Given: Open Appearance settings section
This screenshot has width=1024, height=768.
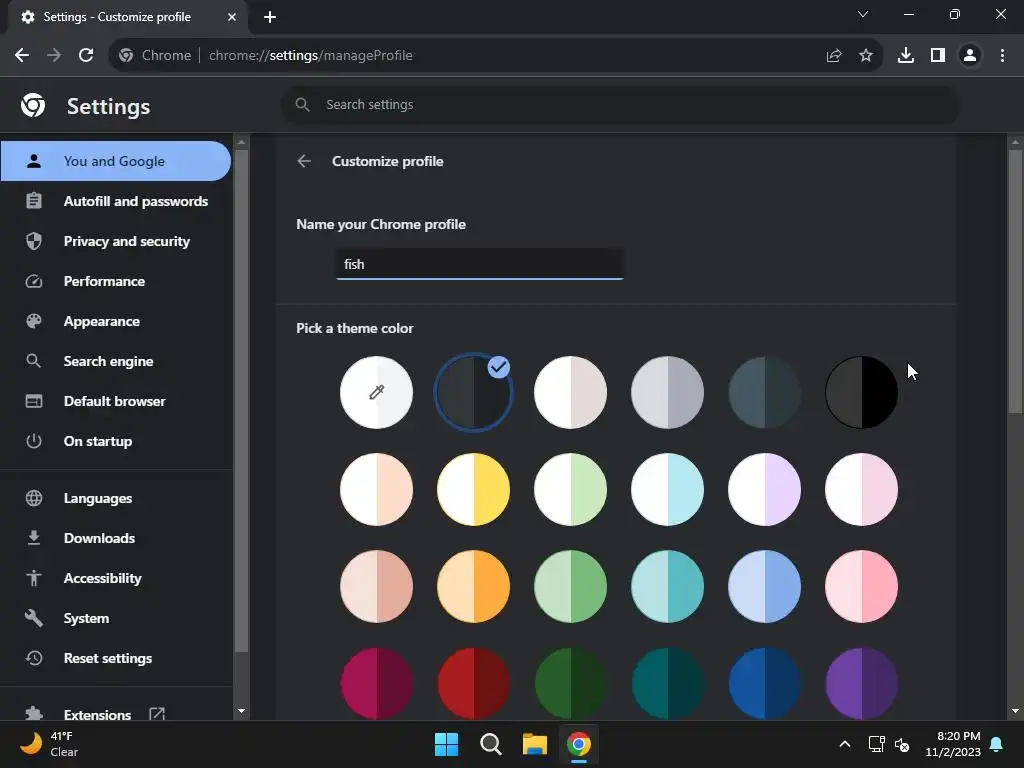Looking at the screenshot, I should [116, 321].
